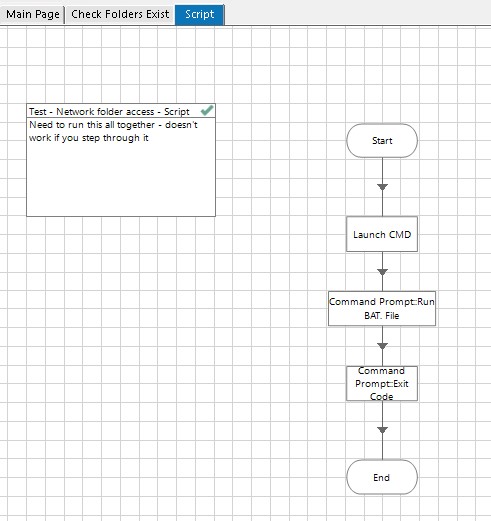The width and height of the screenshot is (491, 521).
Task: Select link line exiting the Start stage
Action: [382, 170]
